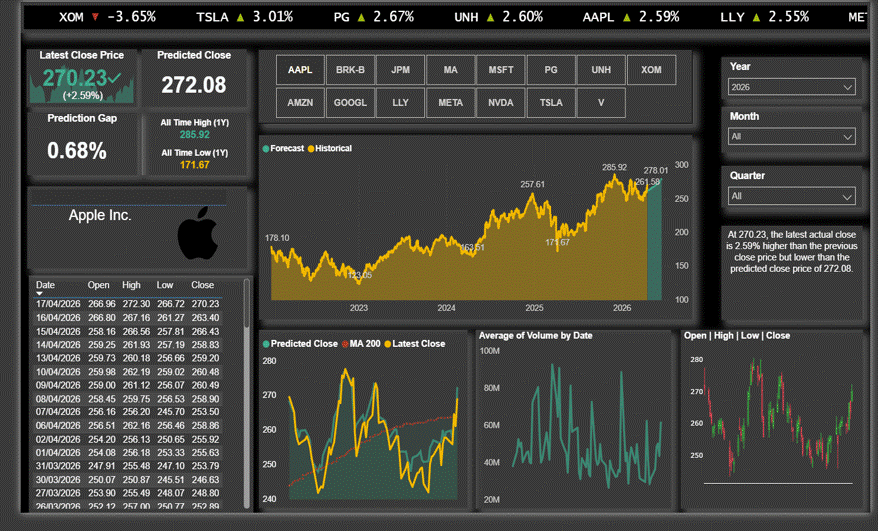The height and width of the screenshot is (531, 878).
Task: Select the AMZN ticker button
Action: (300, 103)
